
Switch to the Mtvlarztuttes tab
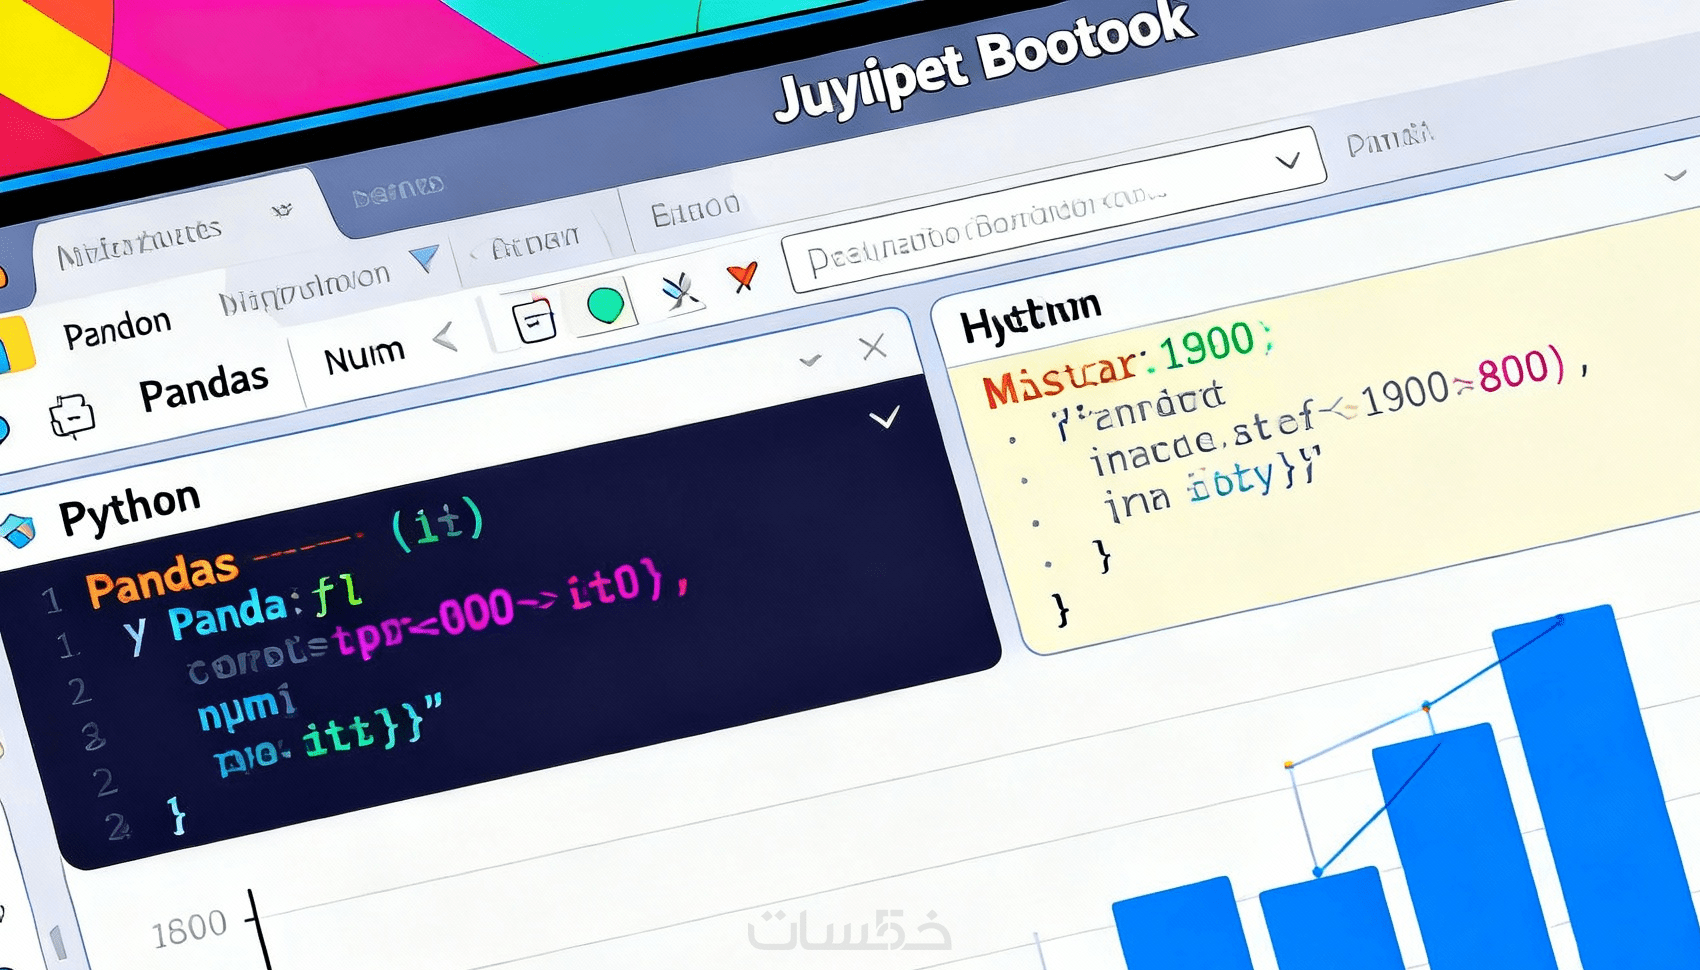(139, 242)
